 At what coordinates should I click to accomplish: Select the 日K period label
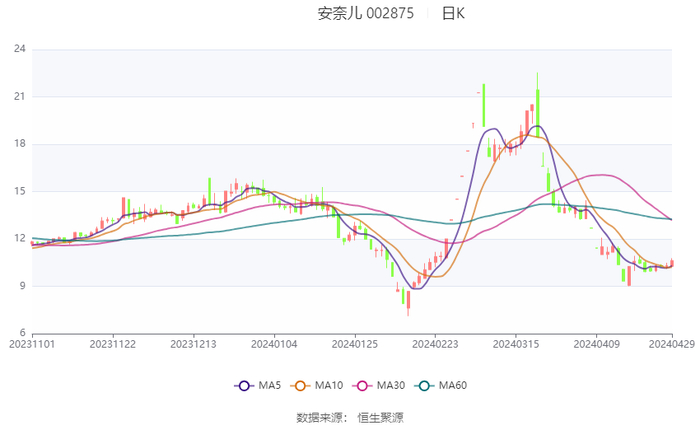pyautogui.click(x=453, y=14)
